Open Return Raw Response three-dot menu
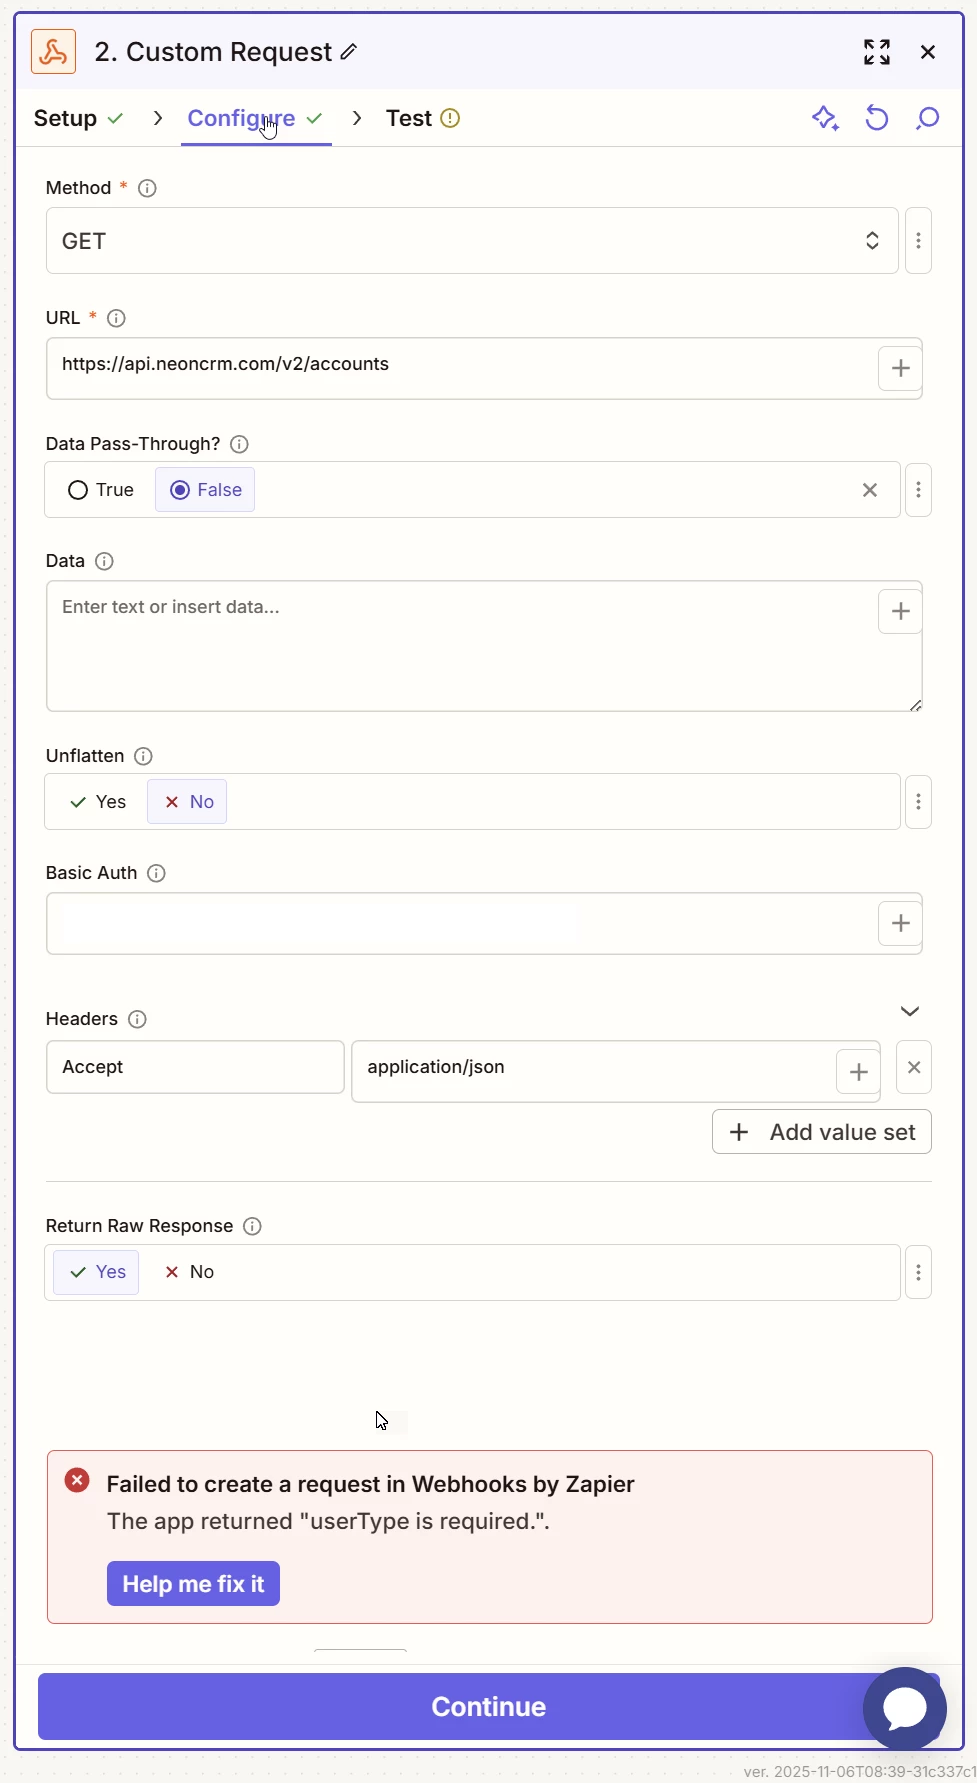977x1783 pixels. point(918,1272)
